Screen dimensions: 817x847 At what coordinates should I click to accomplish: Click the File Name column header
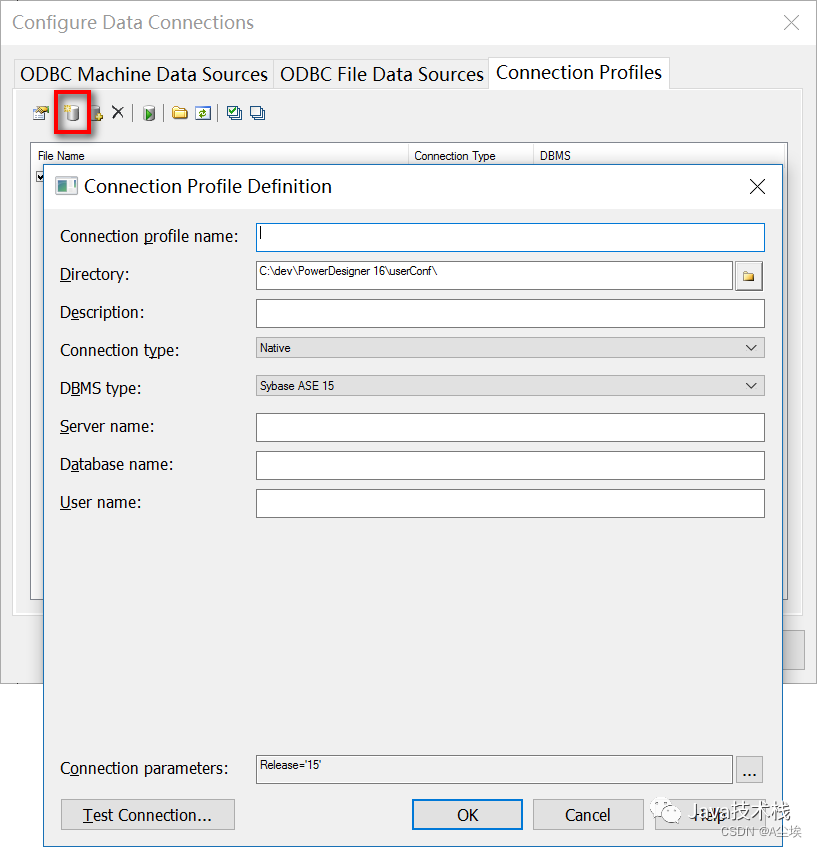(219, 156)
